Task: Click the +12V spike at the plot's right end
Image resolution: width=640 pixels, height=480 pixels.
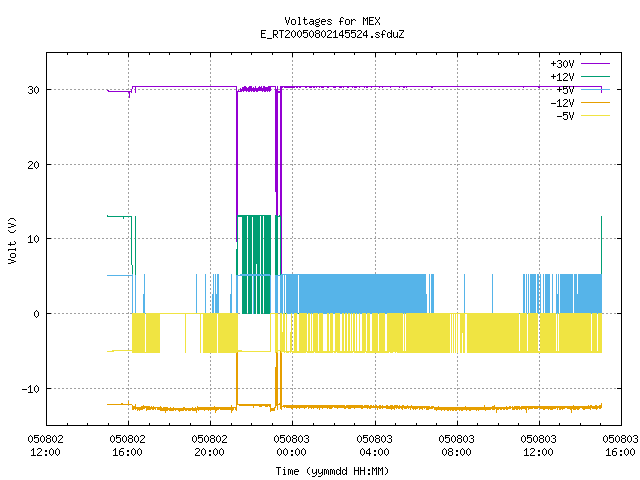Action: (x=601, y=245)
